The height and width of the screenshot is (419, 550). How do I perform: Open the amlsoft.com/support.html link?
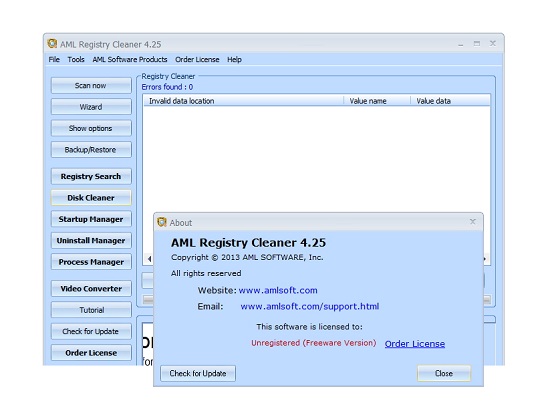[309, 306]
